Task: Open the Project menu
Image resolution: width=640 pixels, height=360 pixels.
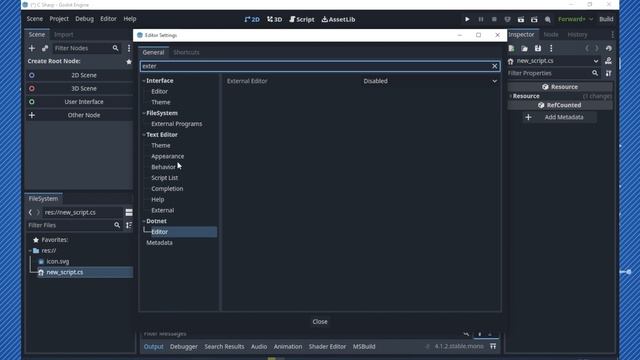Action: 59,19
